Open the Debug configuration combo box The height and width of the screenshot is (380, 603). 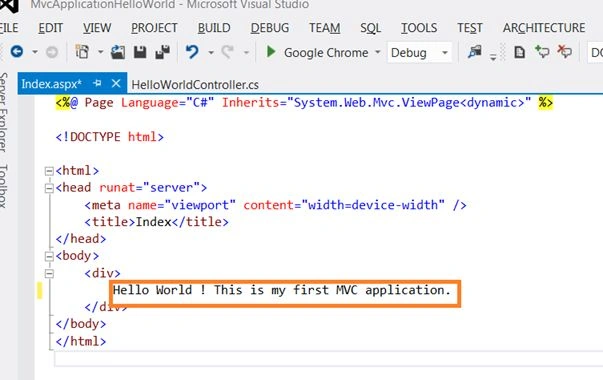420,52
